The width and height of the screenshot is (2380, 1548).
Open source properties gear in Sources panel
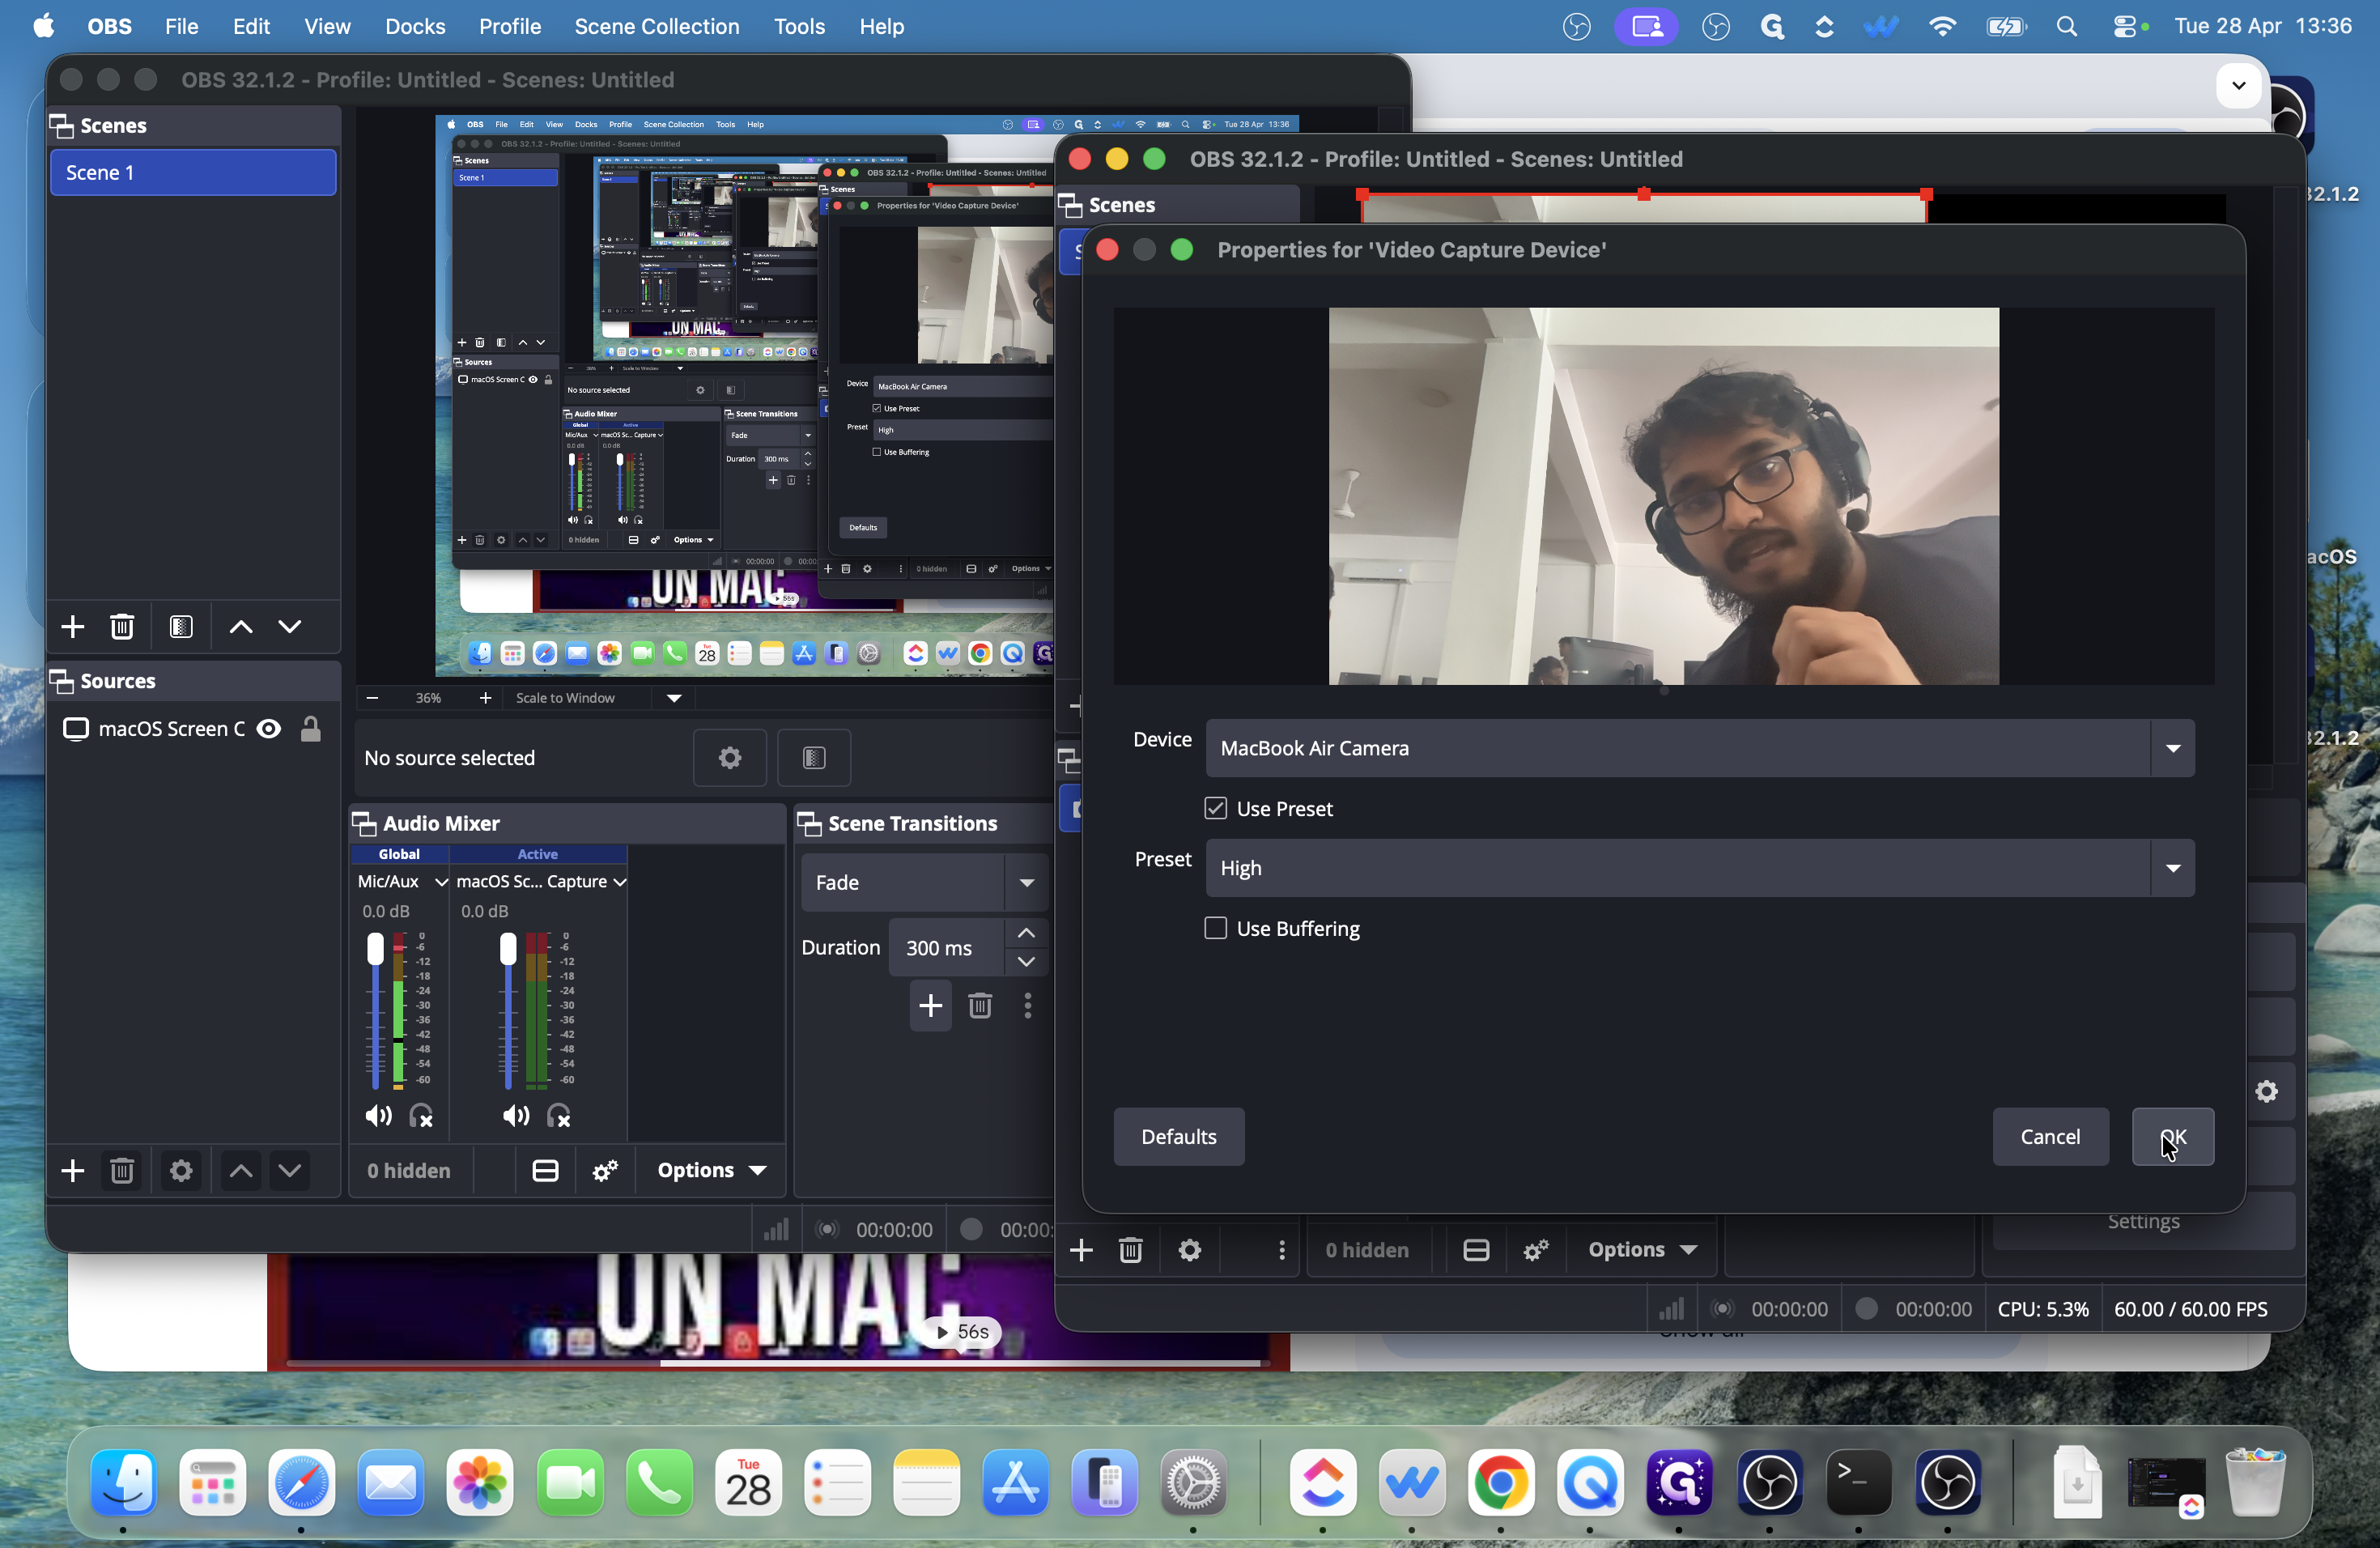tap(181, 1170)
